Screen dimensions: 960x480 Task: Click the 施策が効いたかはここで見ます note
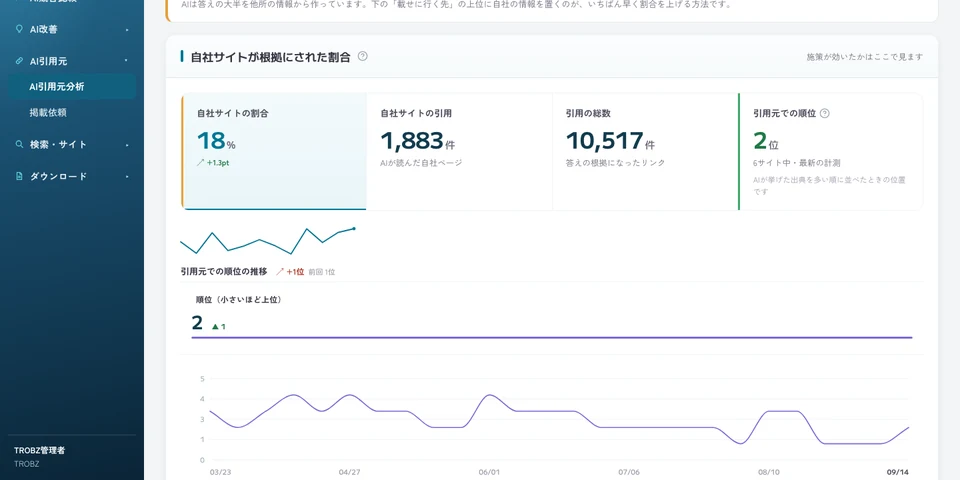pyautogui.click(x=864, y=57)
